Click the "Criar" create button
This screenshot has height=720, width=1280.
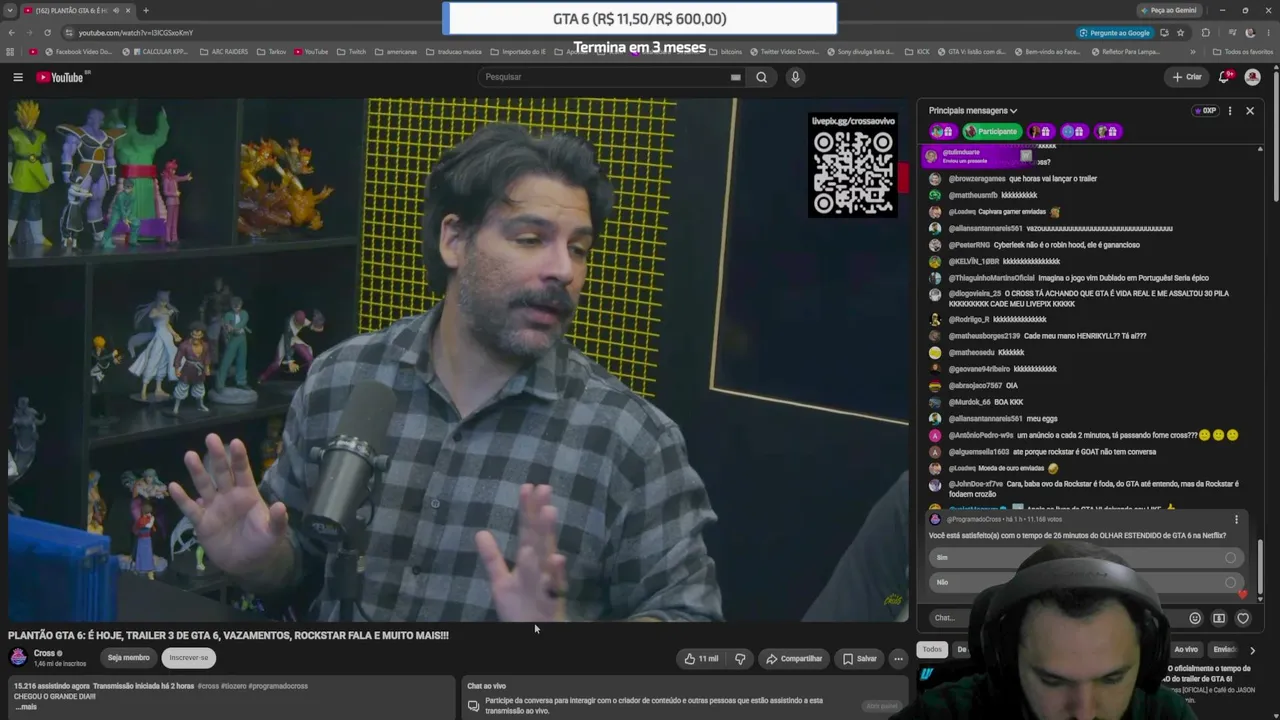point(1187,77)
